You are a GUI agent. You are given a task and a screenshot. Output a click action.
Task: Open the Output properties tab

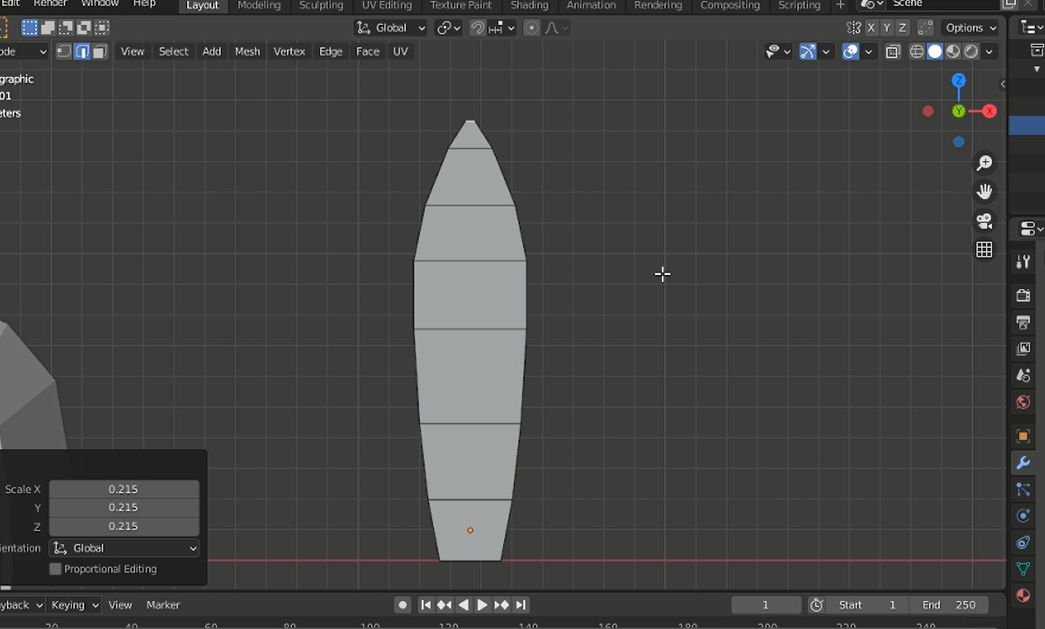1023,322
